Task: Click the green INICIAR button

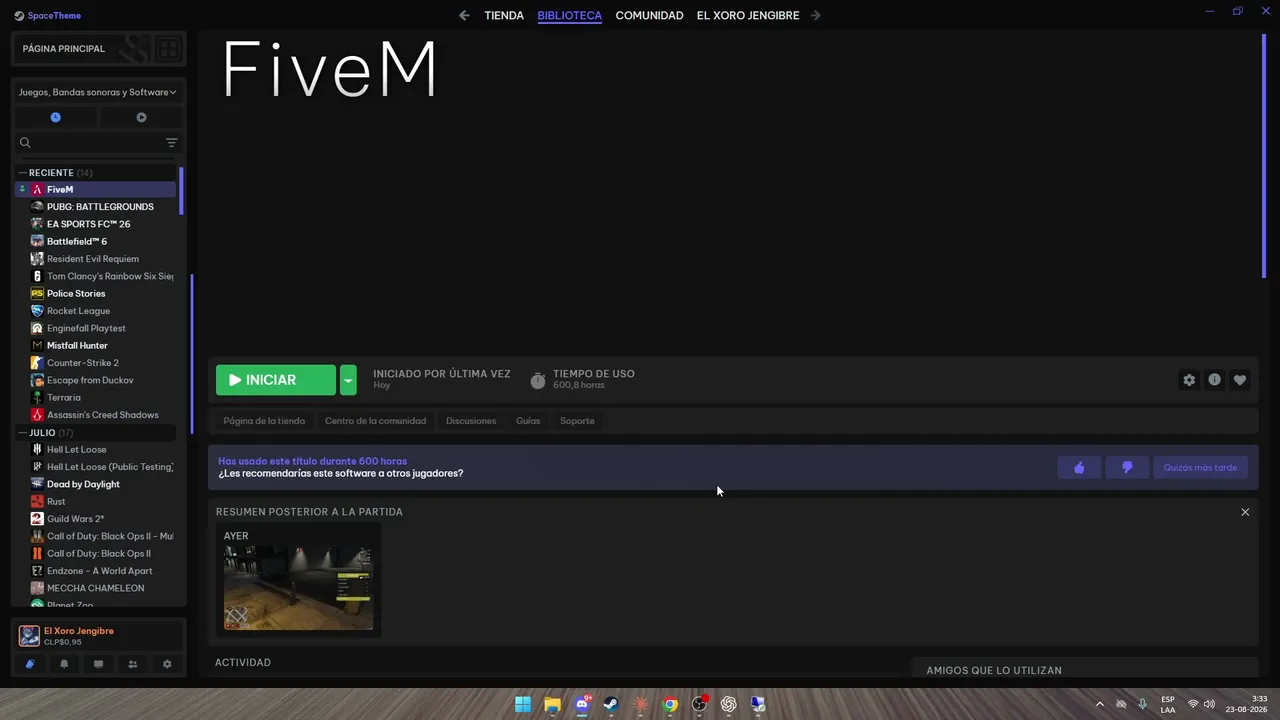Action: coord(276,380)
